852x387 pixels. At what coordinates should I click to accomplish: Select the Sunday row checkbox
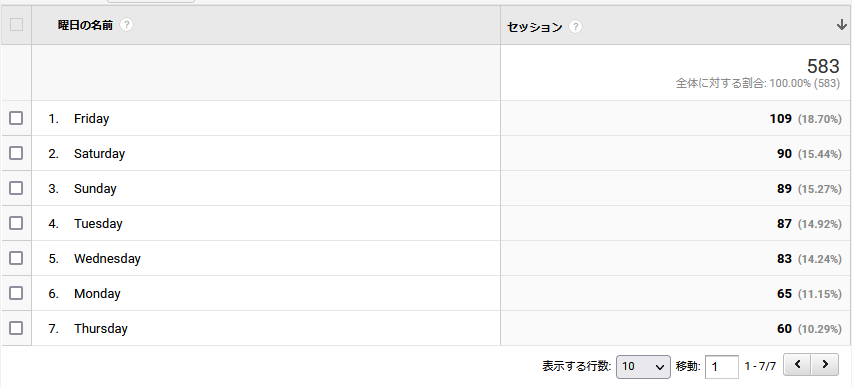tap(16, 188)
